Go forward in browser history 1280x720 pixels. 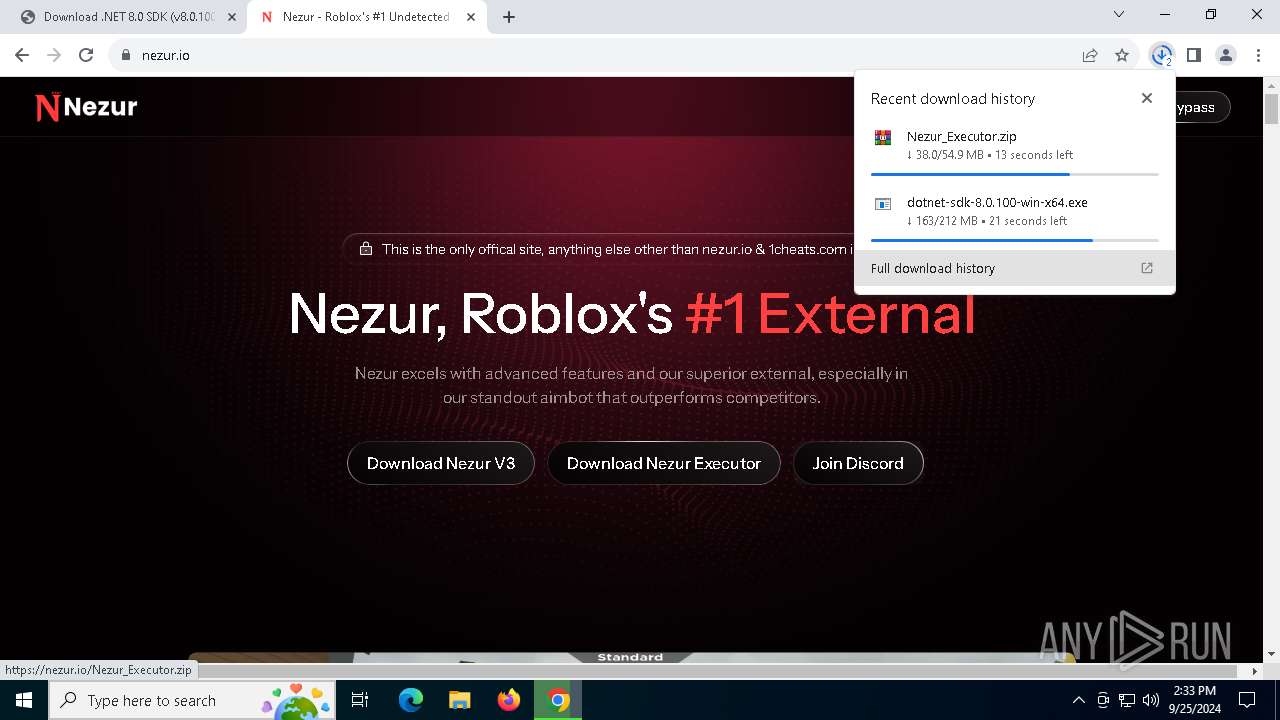(x=54, y=55)
